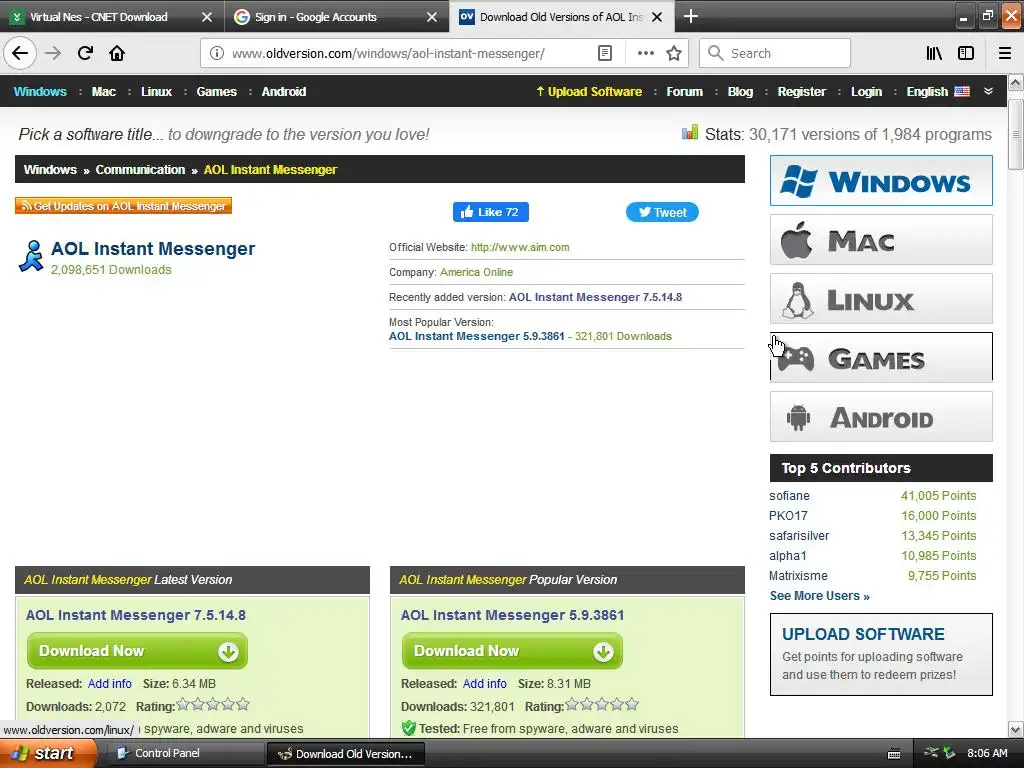Open the Mac nav menu item
The width and height of the screenshot is (1024, 768).
pyautogui.click(x=104, y=91)
